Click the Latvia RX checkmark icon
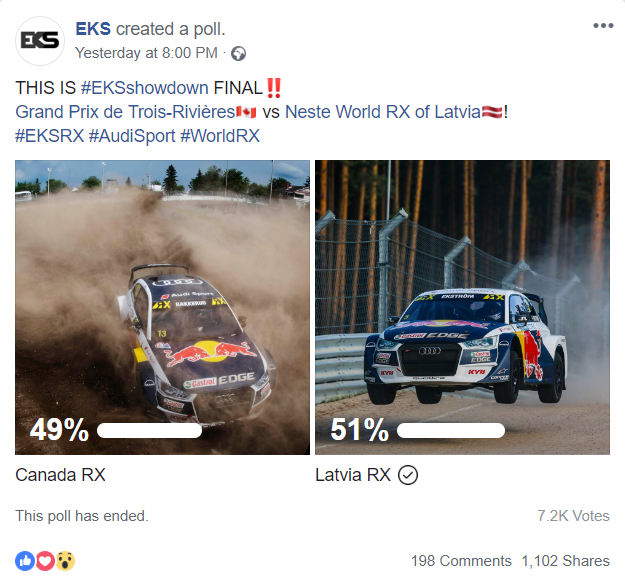The width and height of the screenshot is (625, 586). [x=408, y=475]
